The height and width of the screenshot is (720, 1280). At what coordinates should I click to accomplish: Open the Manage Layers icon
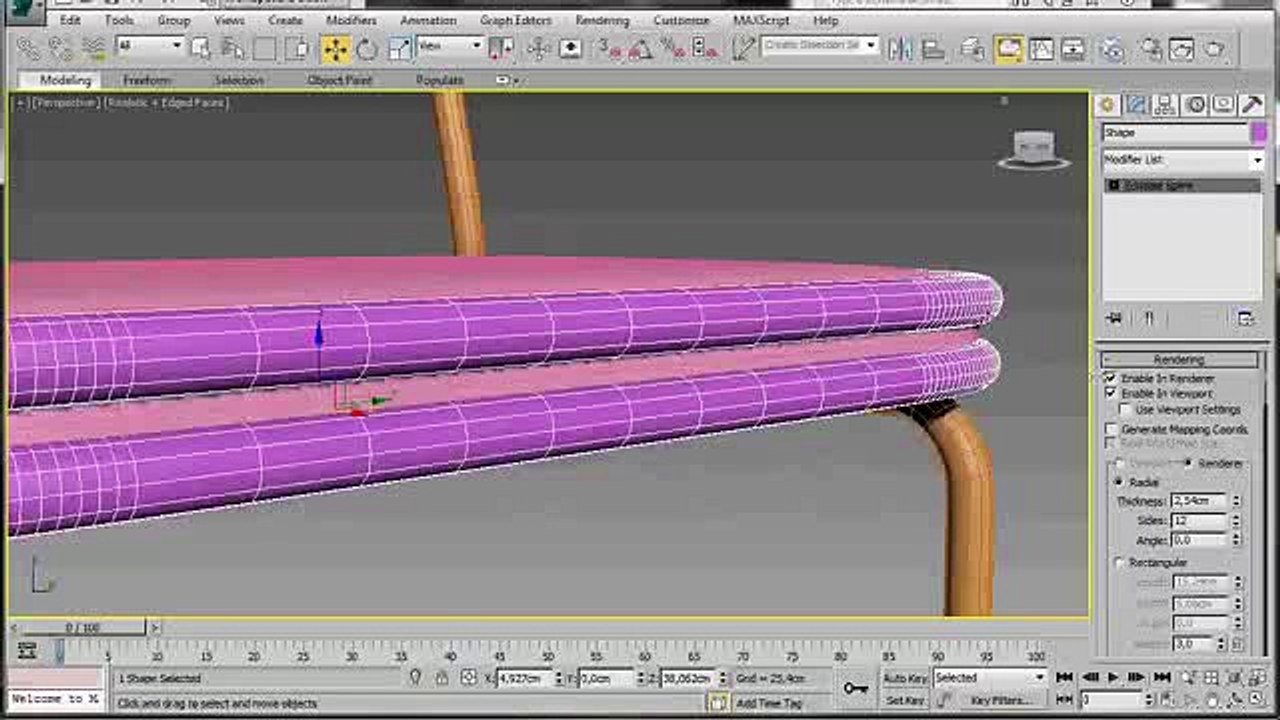(x=972, y=47)
